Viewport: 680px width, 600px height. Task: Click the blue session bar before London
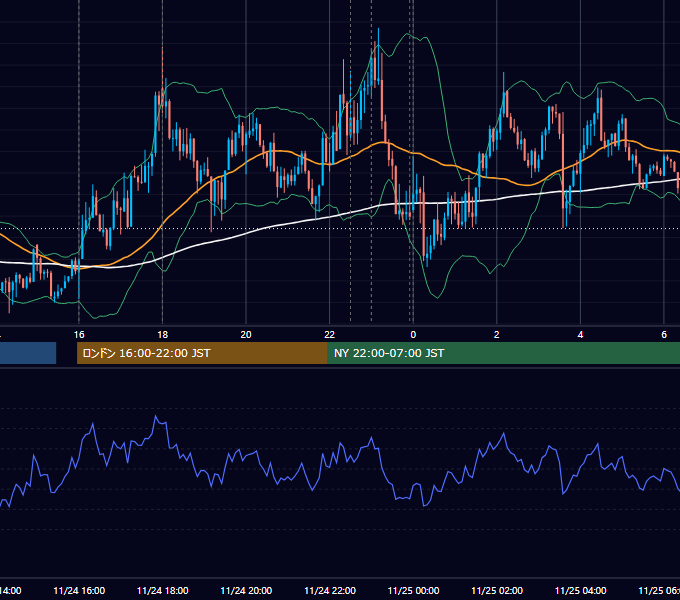pyautogui.click(x=28, y=353)
